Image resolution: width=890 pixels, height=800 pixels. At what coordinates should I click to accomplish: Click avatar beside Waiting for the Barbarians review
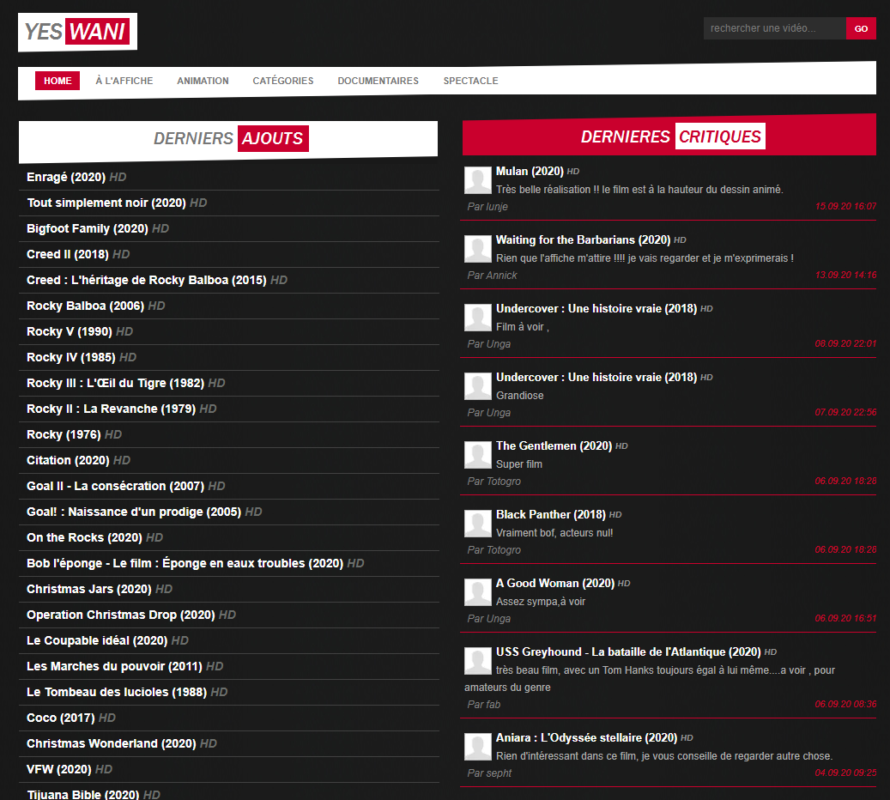pos(477,249)
